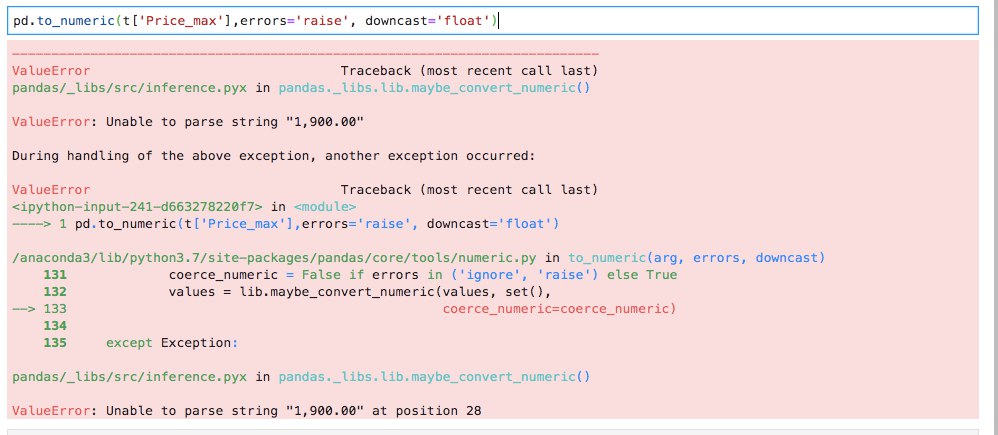Click the highlighted line 133 coerce_numeric=coerce_numeric
Screen dimensions: 998x435
pyautogui.click(x=344, y=309)
